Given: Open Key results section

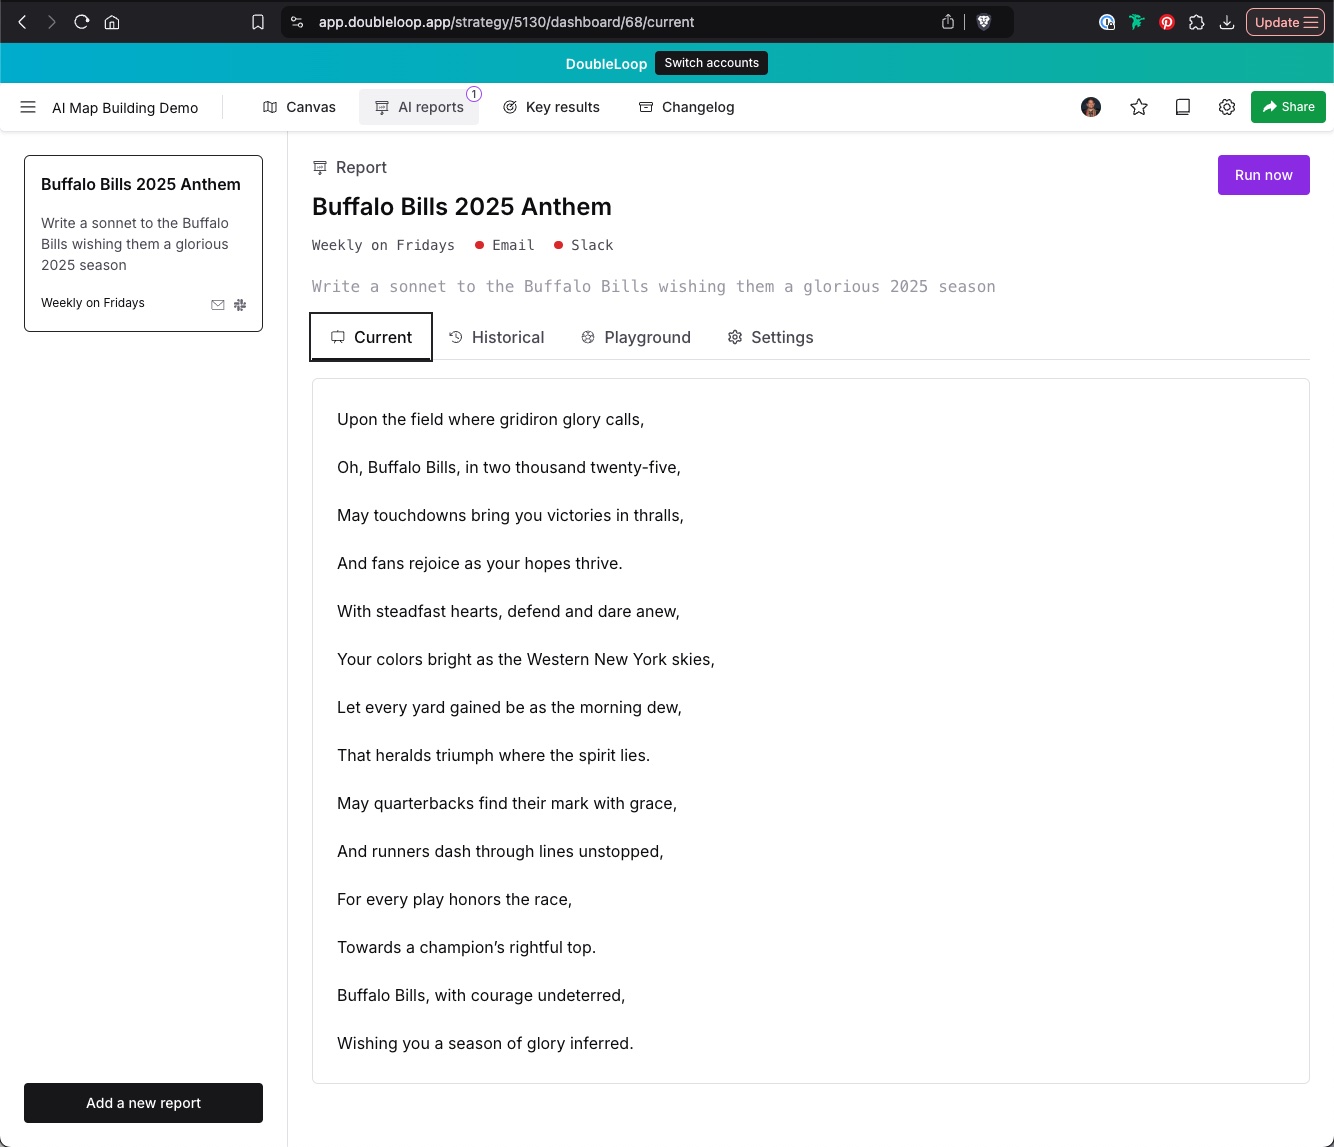Looking at the screenshot, I should click(551, 107).
